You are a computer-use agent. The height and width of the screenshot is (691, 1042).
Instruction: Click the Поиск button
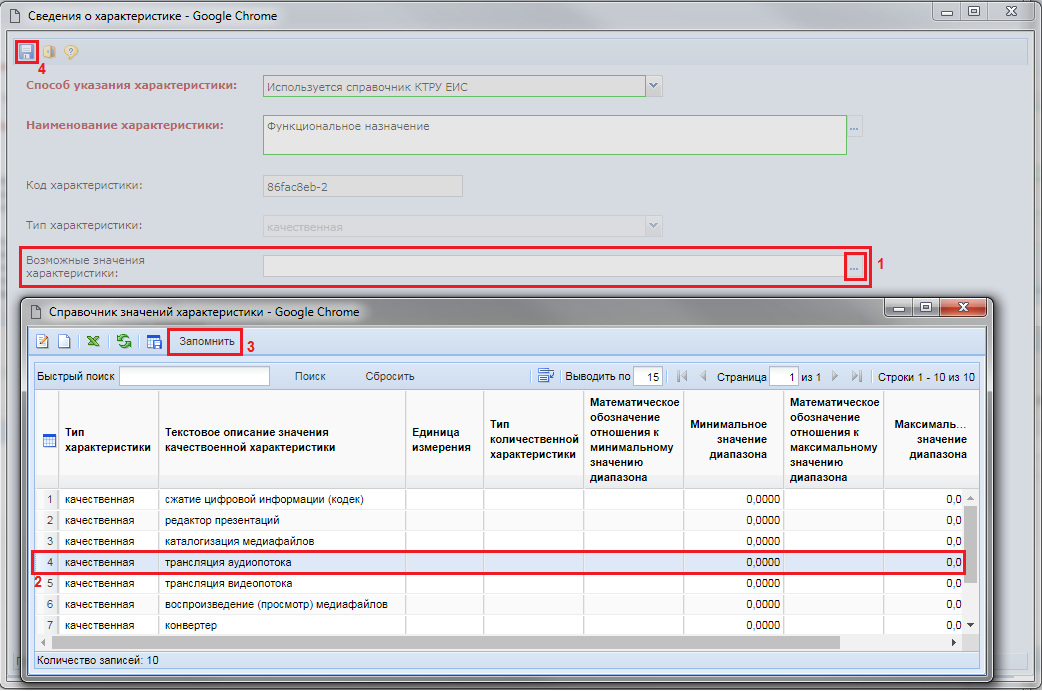(310, 376)
